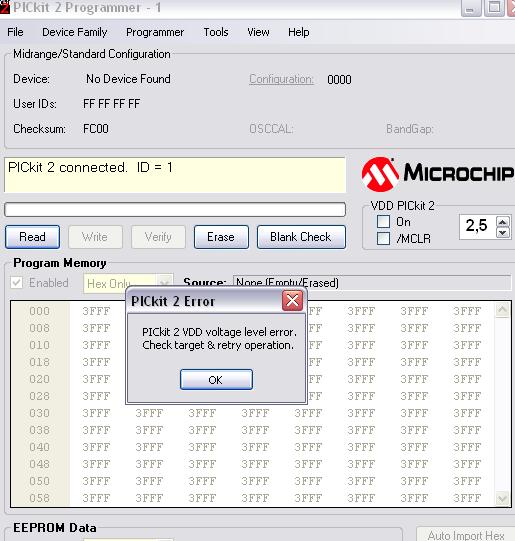
Task: Maximize the PICkit 2 Programmer window
Action: point(494,8)
